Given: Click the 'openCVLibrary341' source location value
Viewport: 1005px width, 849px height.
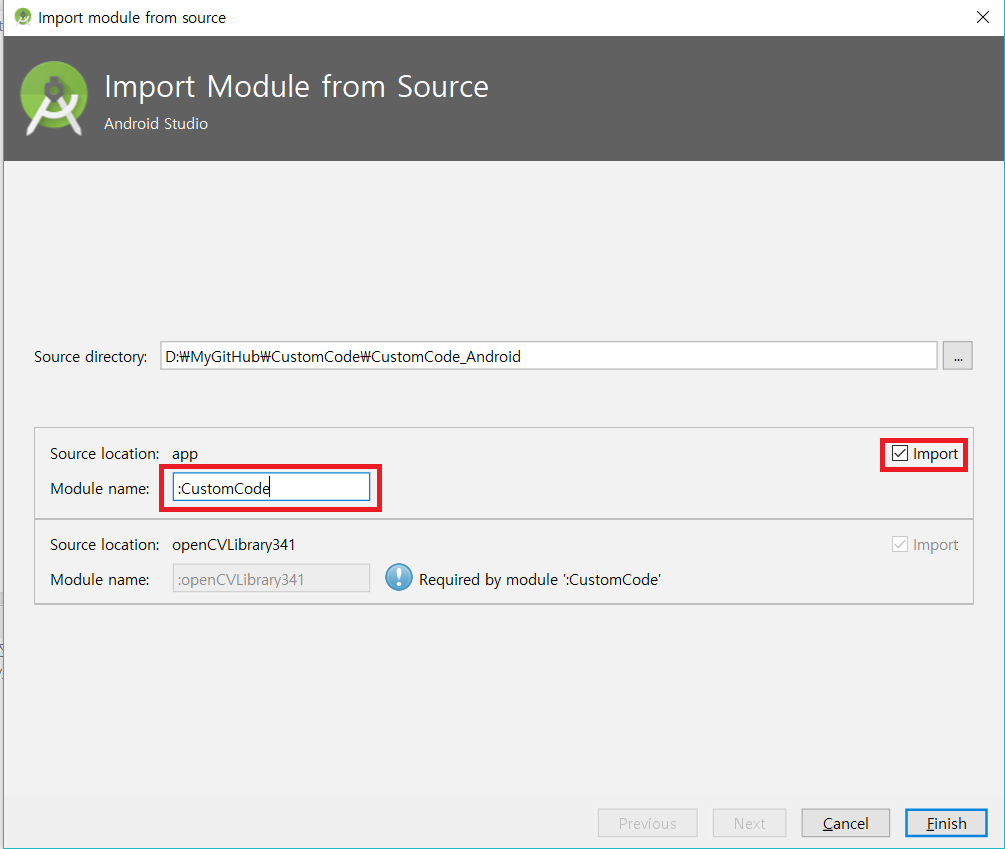Looking at the screenshot, I should pyautogui.click(x=234, y=545).
